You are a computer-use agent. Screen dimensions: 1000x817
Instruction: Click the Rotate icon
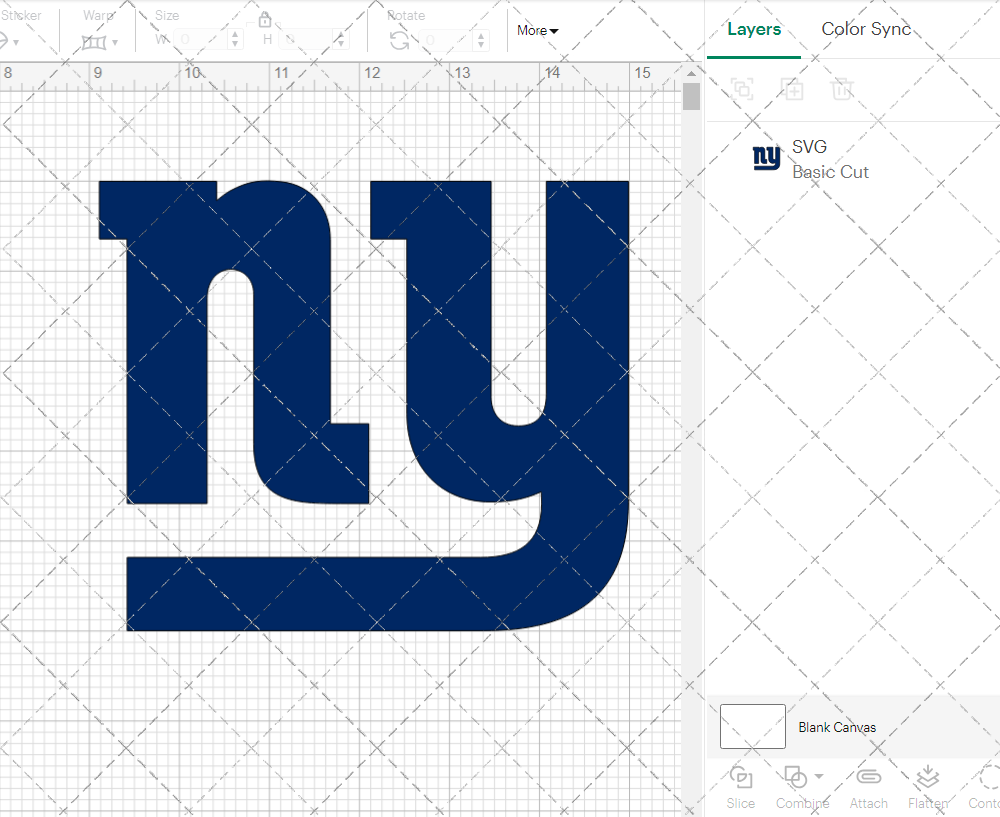coord(400,41)
